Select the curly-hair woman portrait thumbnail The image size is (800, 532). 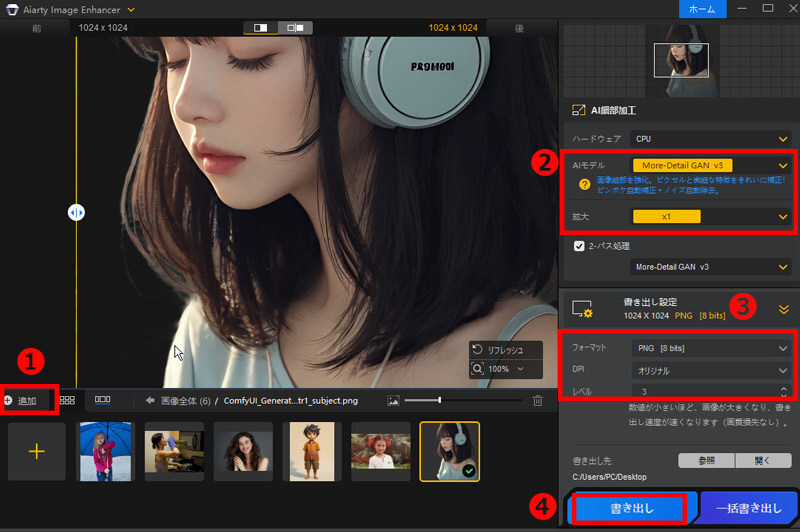[x=243, y=451]
